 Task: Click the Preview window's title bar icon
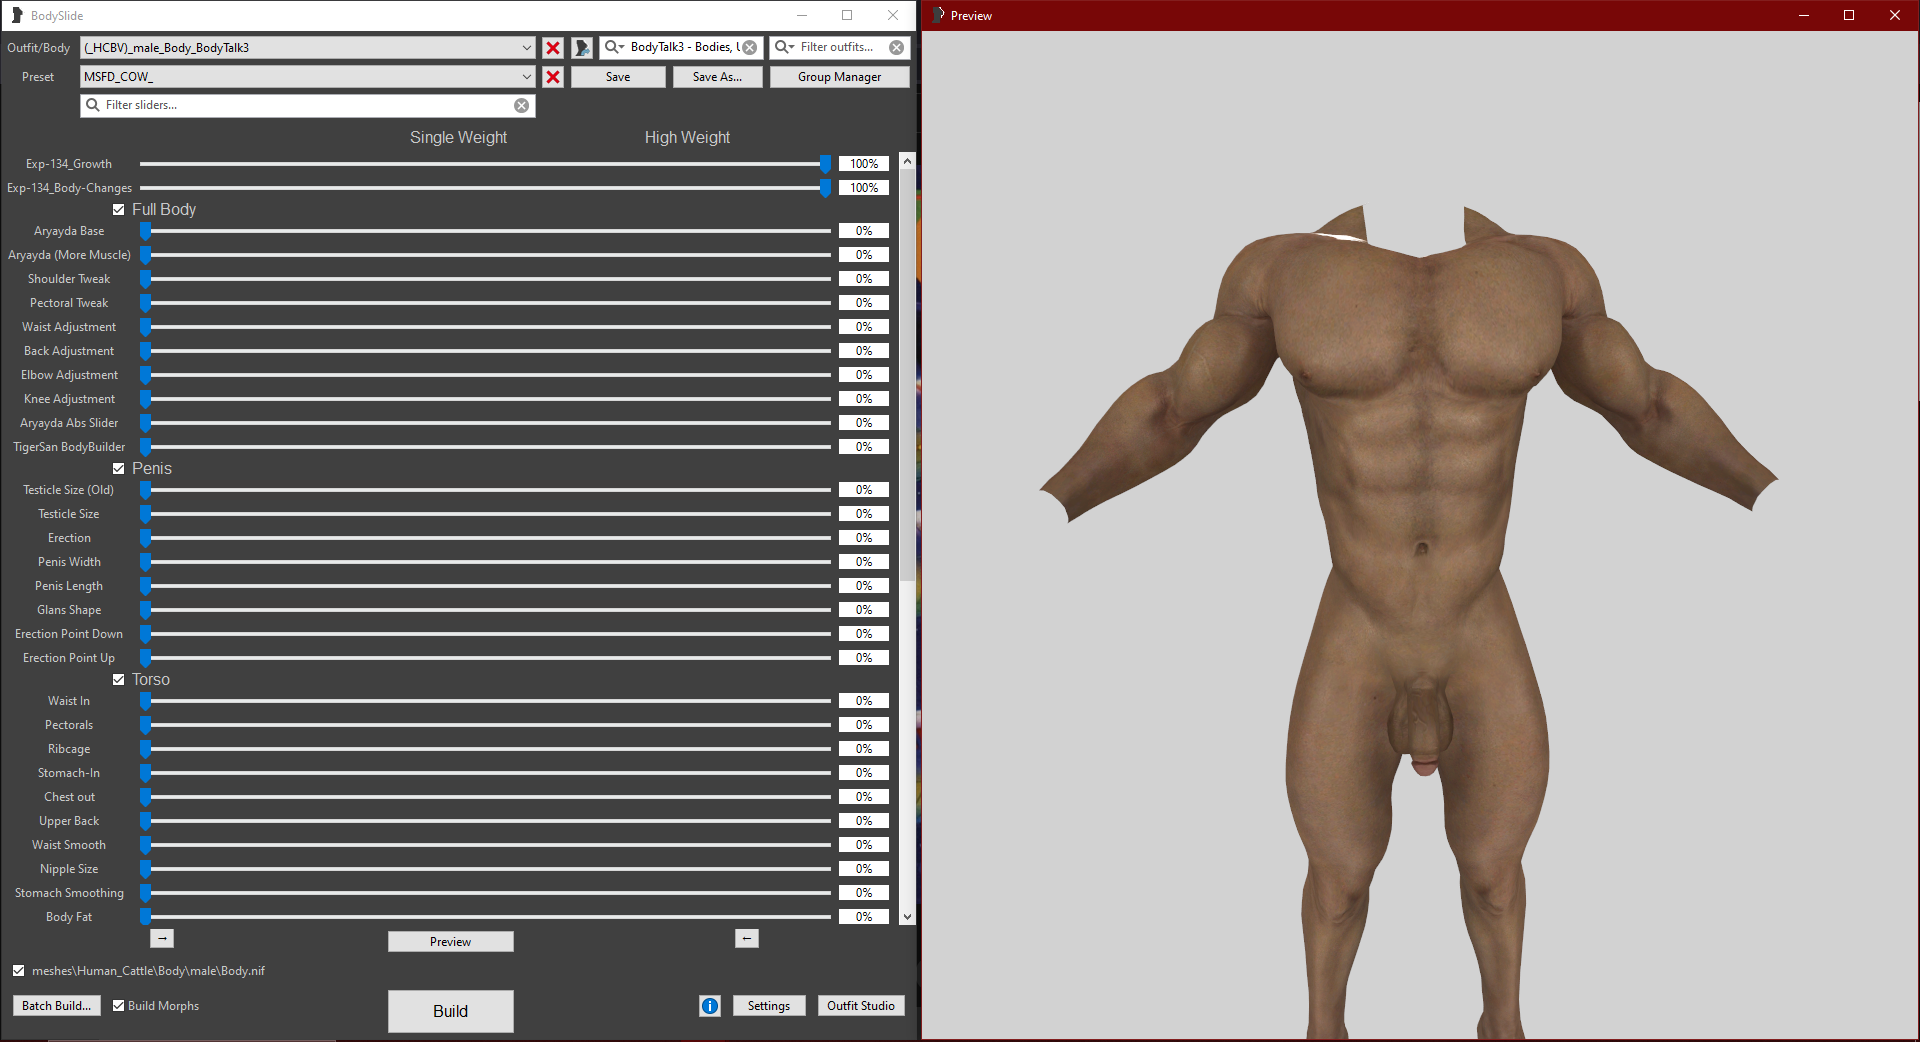point(938,15)
